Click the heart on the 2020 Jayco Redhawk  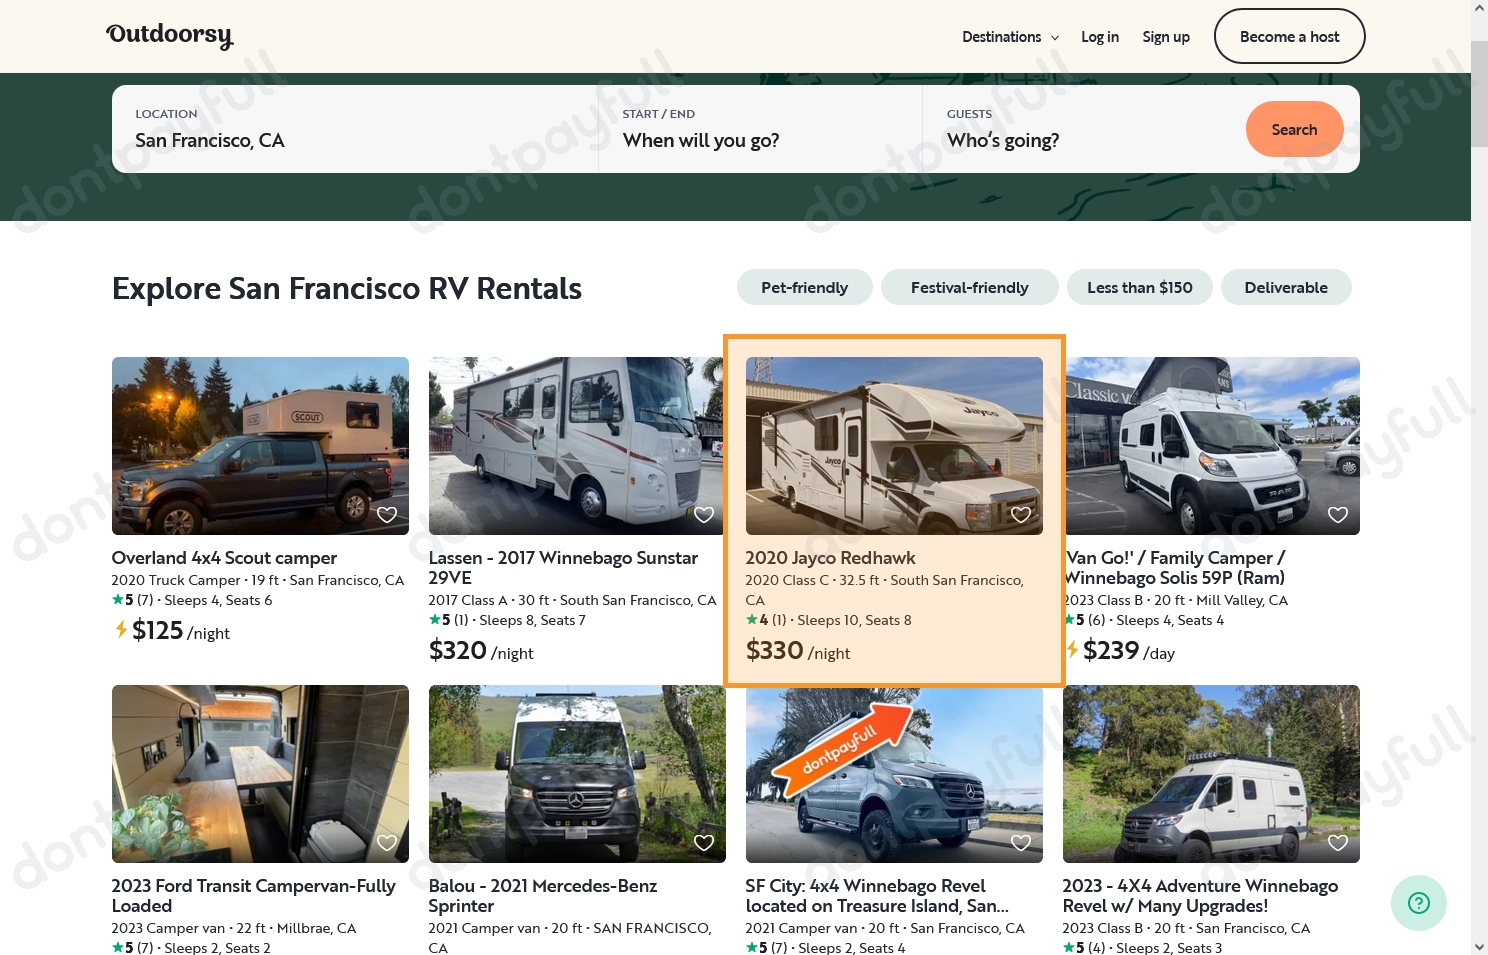click(1020, 514)
